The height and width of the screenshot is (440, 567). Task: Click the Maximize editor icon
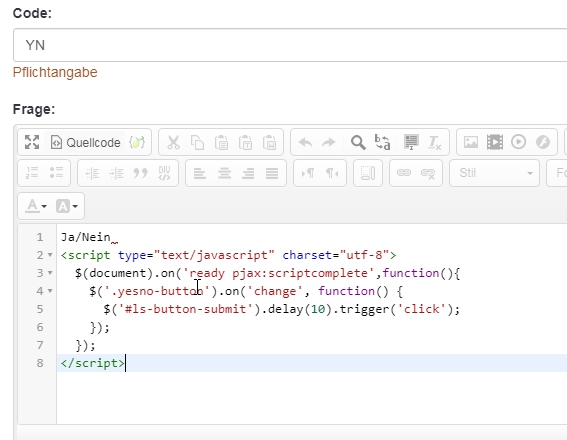[x=32, y=142]
